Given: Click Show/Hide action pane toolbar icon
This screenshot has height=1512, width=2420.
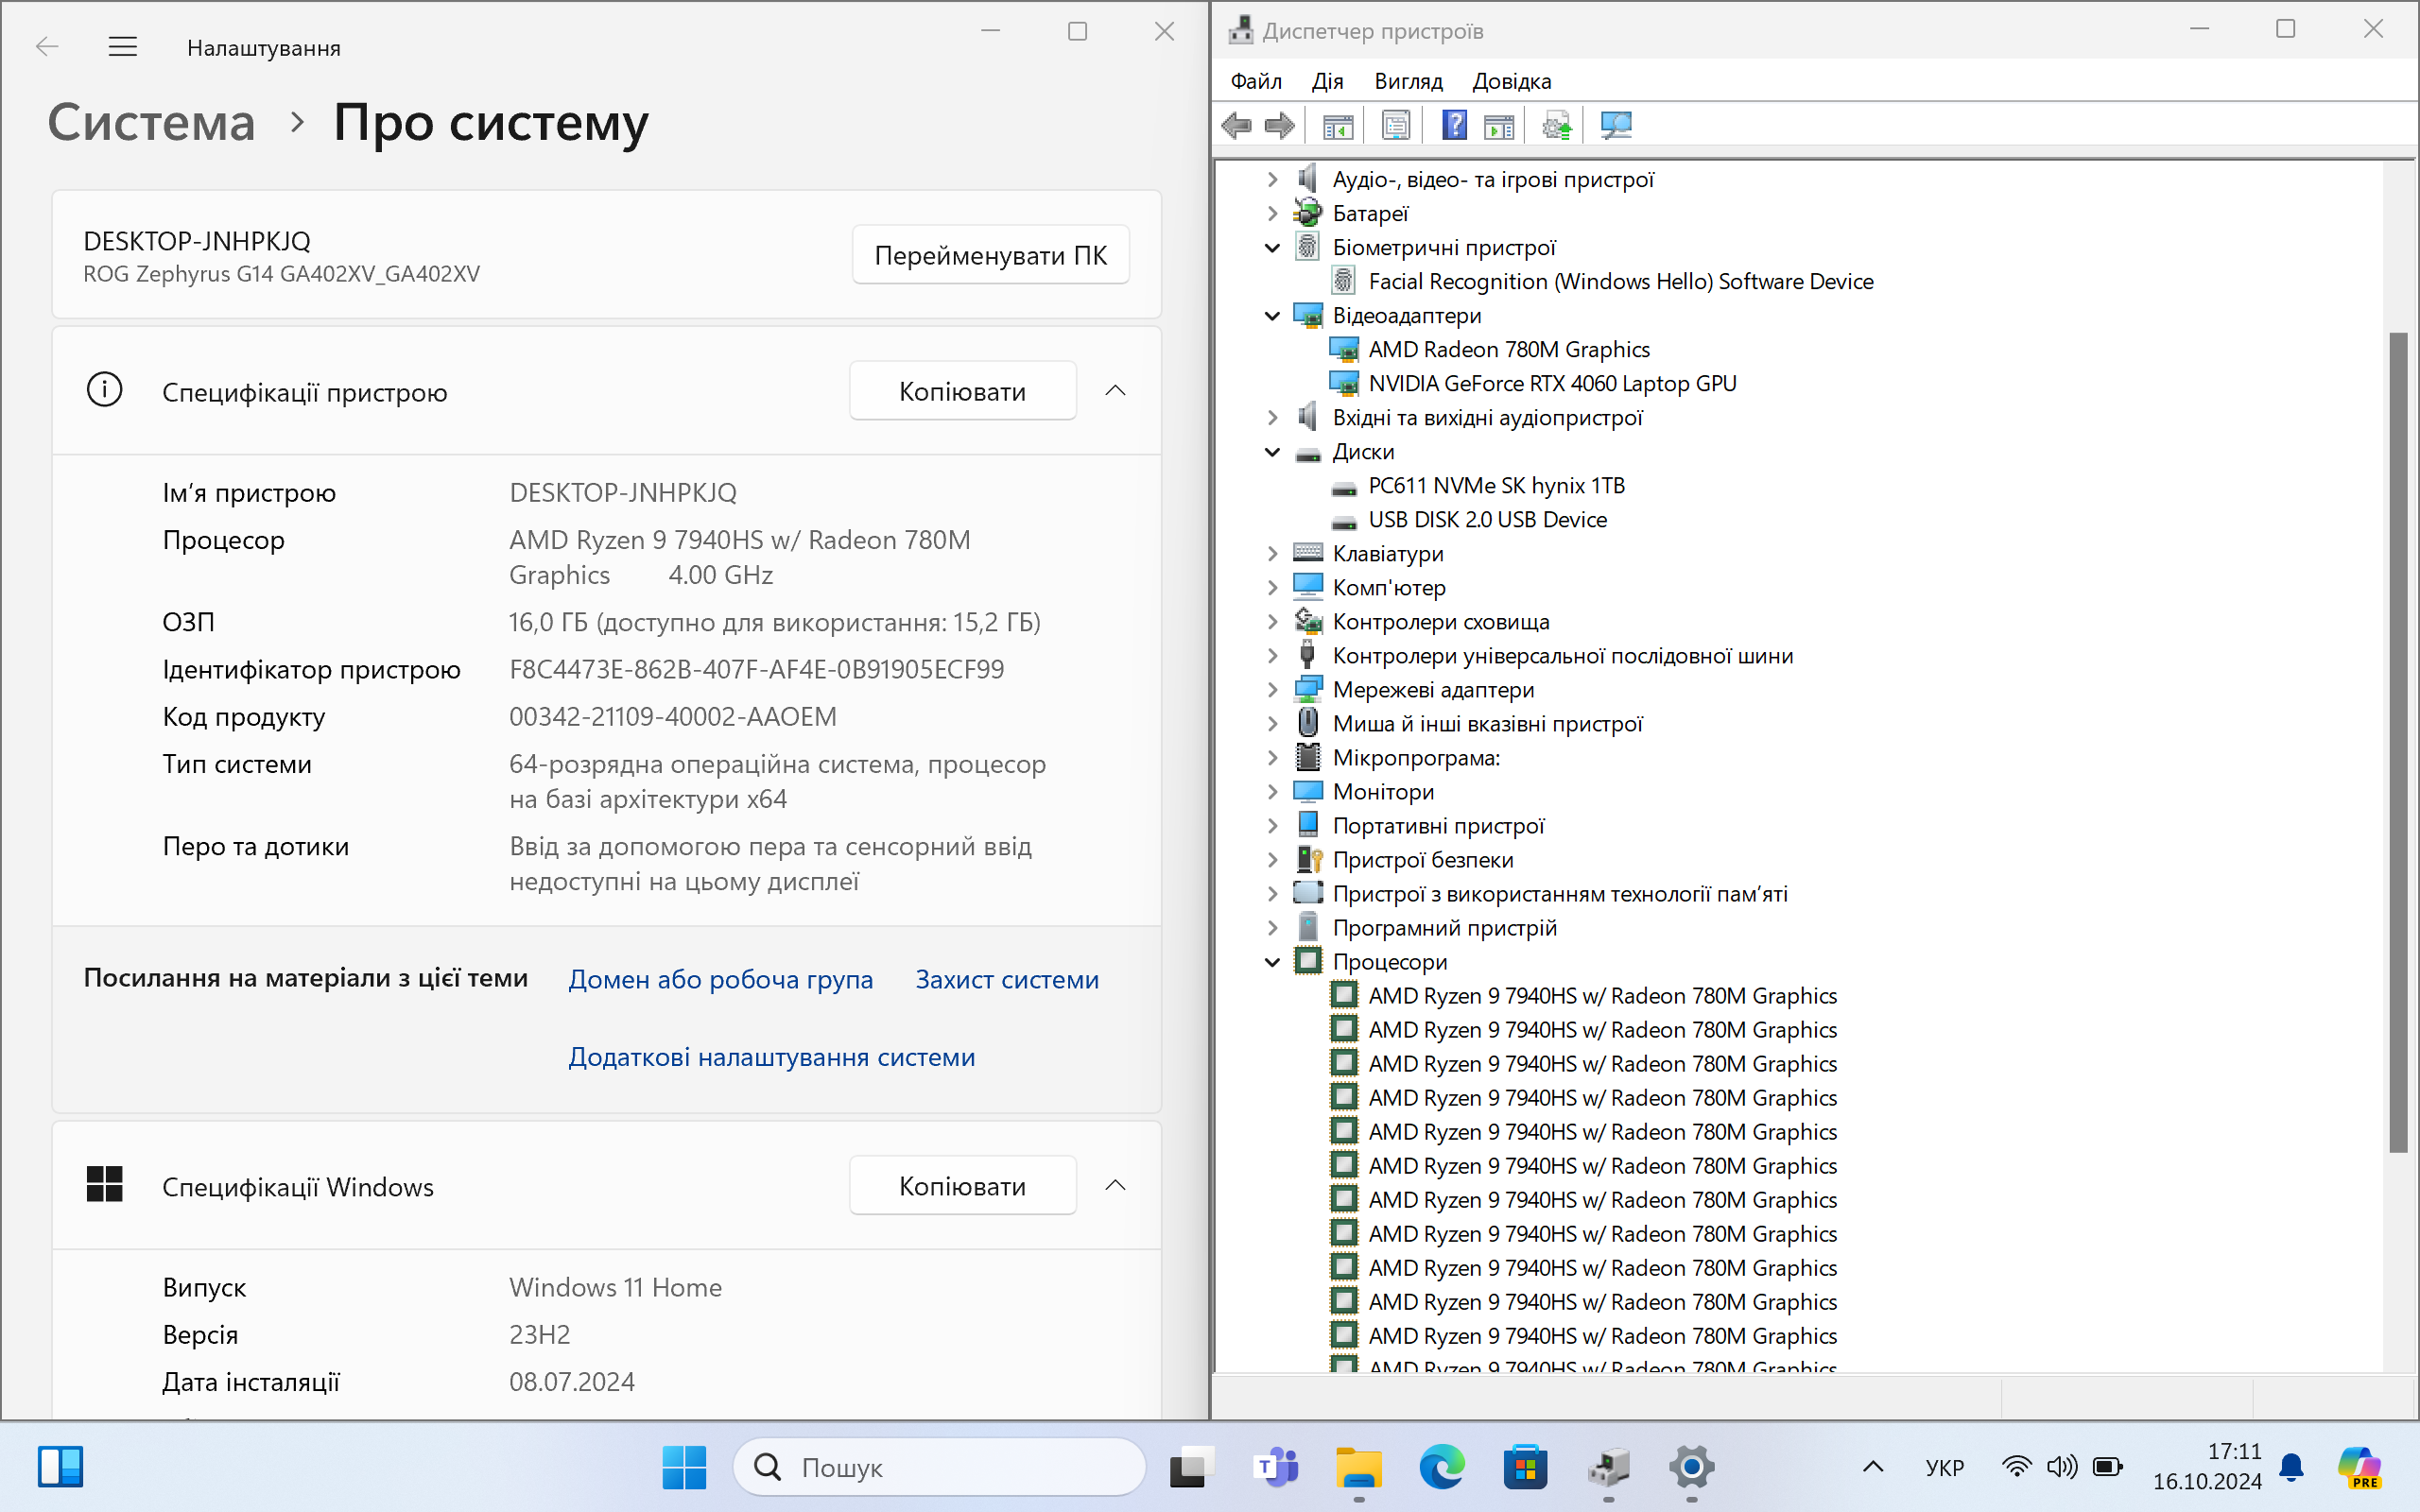Looking at the screenshot, I should pos(1499,126).
